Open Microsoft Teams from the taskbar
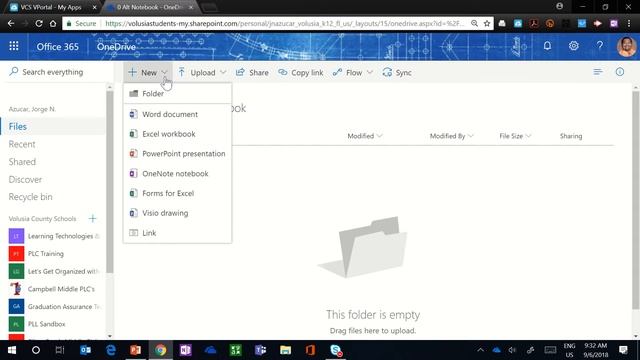 pos(260,350)
